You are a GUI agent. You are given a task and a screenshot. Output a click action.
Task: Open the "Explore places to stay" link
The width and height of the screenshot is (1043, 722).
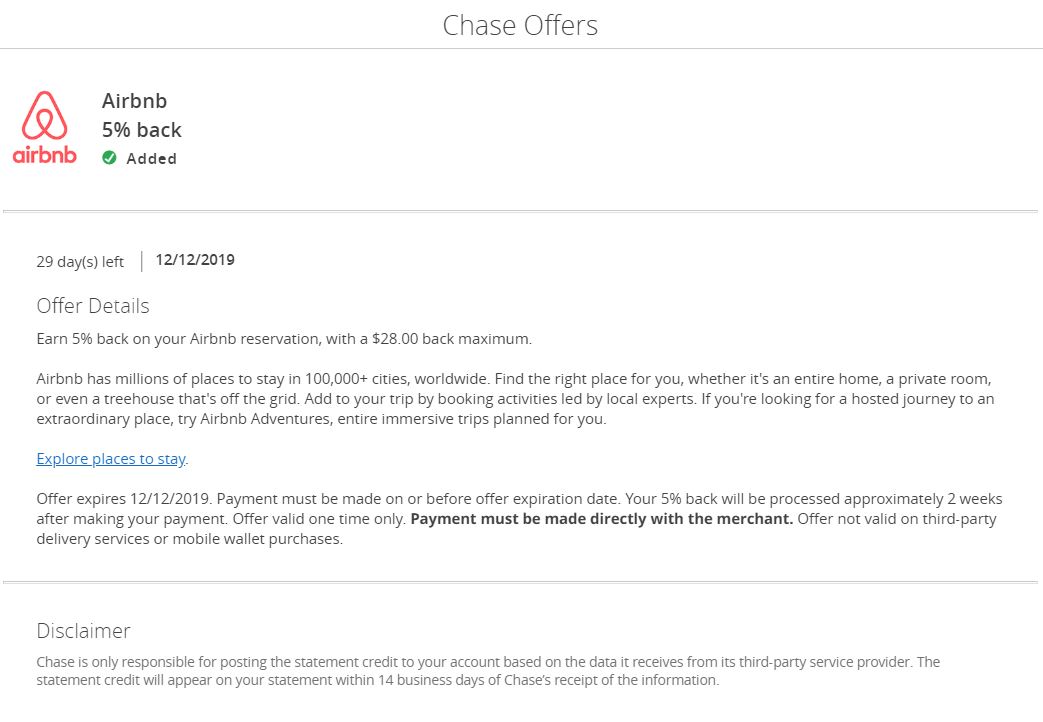point(111,459)
